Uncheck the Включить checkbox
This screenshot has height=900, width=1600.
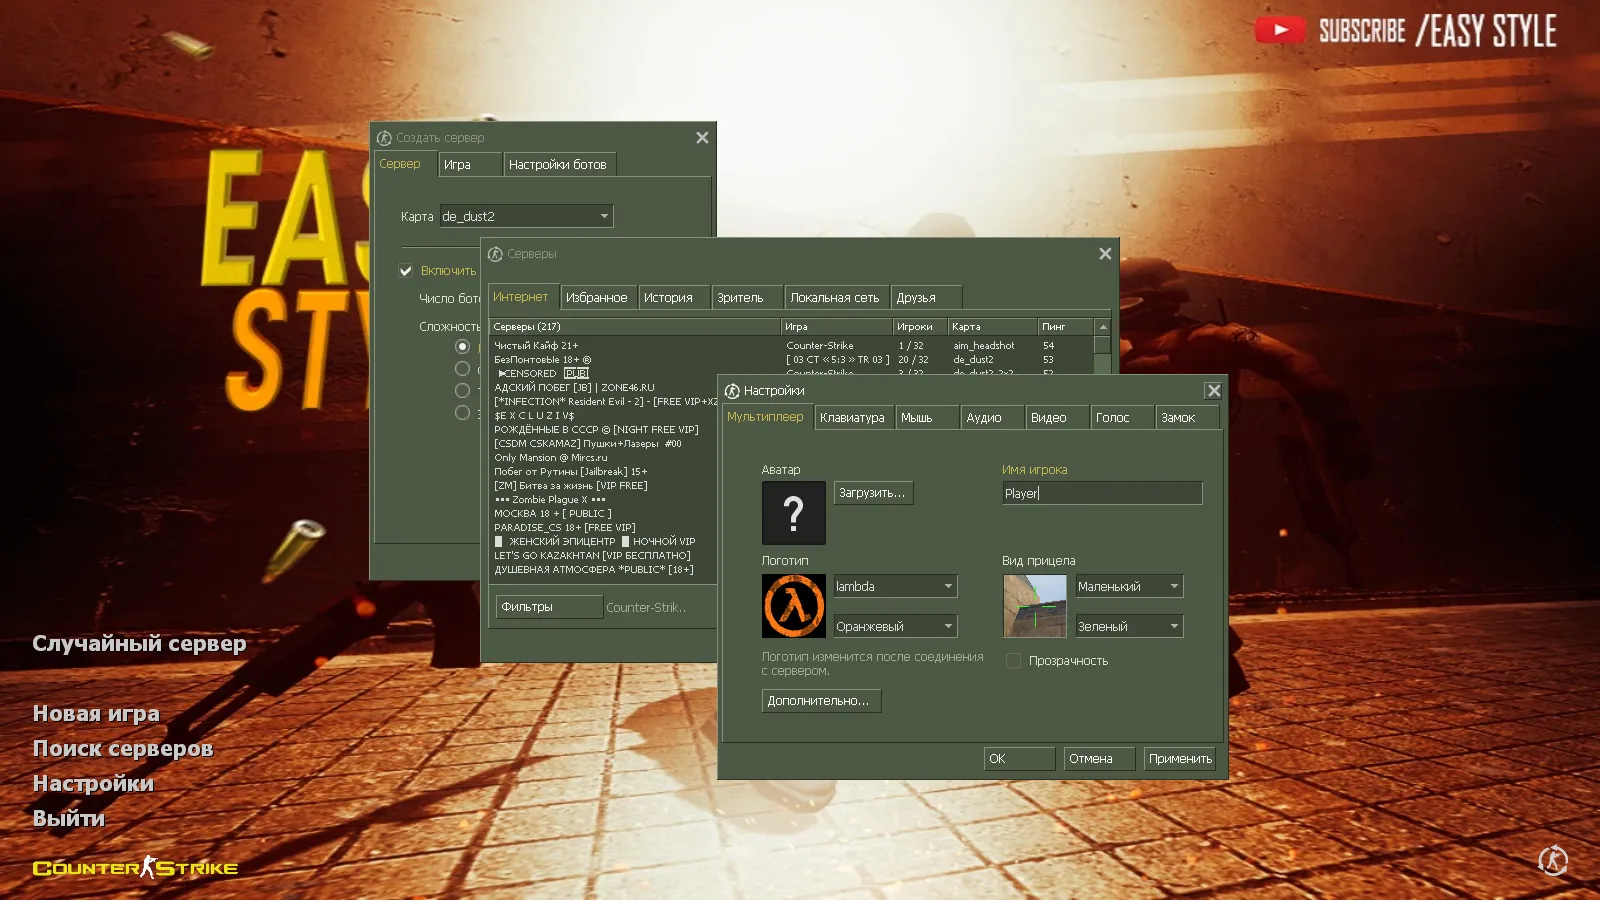[x=406, y=270]
